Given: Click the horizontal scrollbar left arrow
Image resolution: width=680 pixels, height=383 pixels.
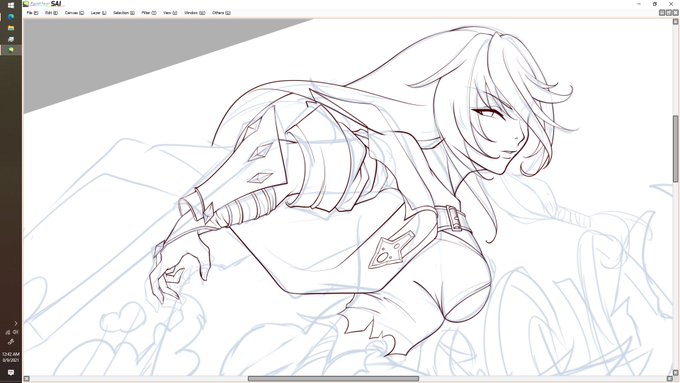Looking at the screenshot, I should (26, 379).
